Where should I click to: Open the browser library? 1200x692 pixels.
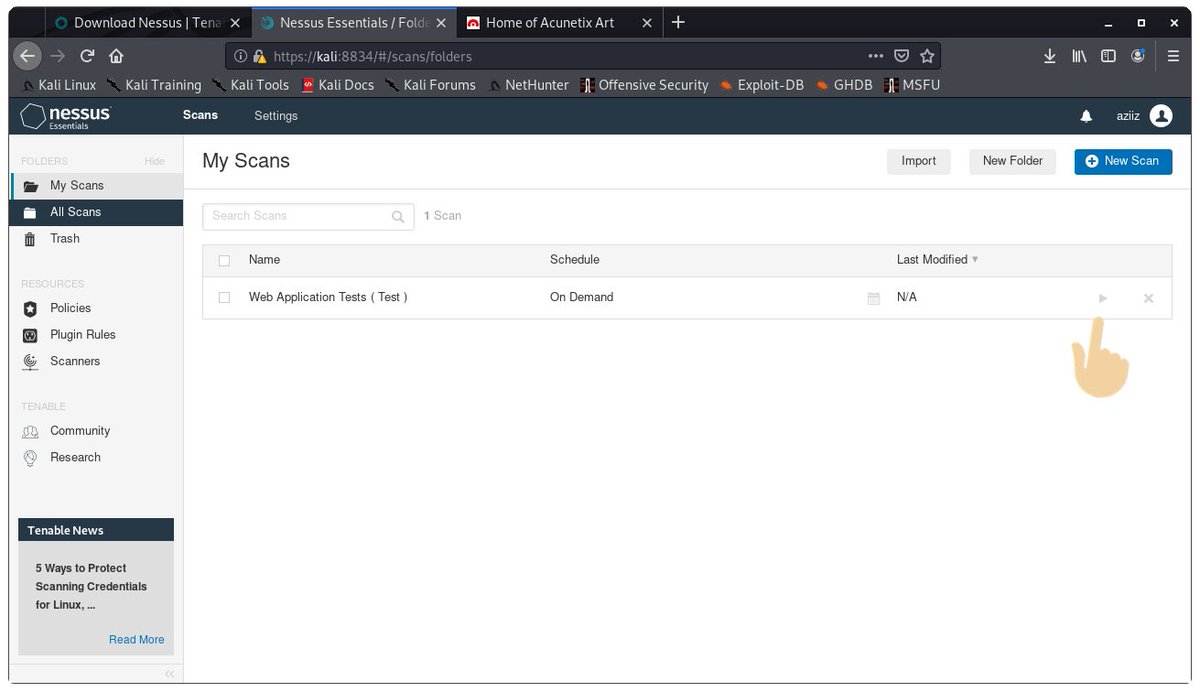coord(1079,56)
